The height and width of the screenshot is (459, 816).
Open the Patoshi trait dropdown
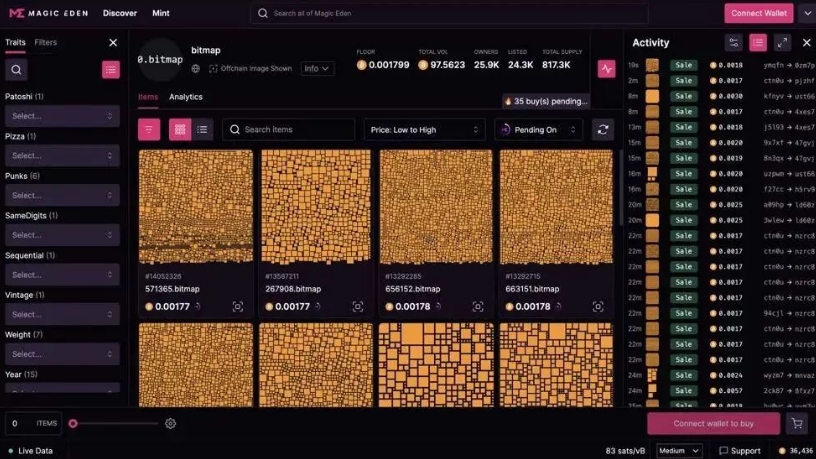click(62, 116)
